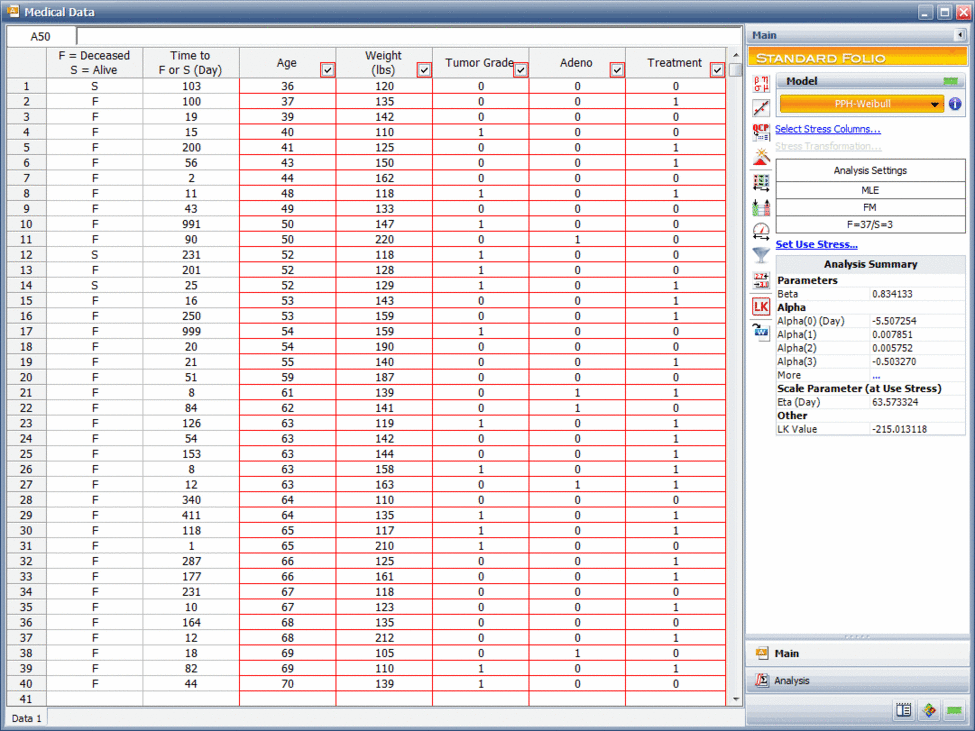Click the Word document transfer icon
Image resolution: width=975 pixels, height=731 pixels.
click(x=761, y=331)
